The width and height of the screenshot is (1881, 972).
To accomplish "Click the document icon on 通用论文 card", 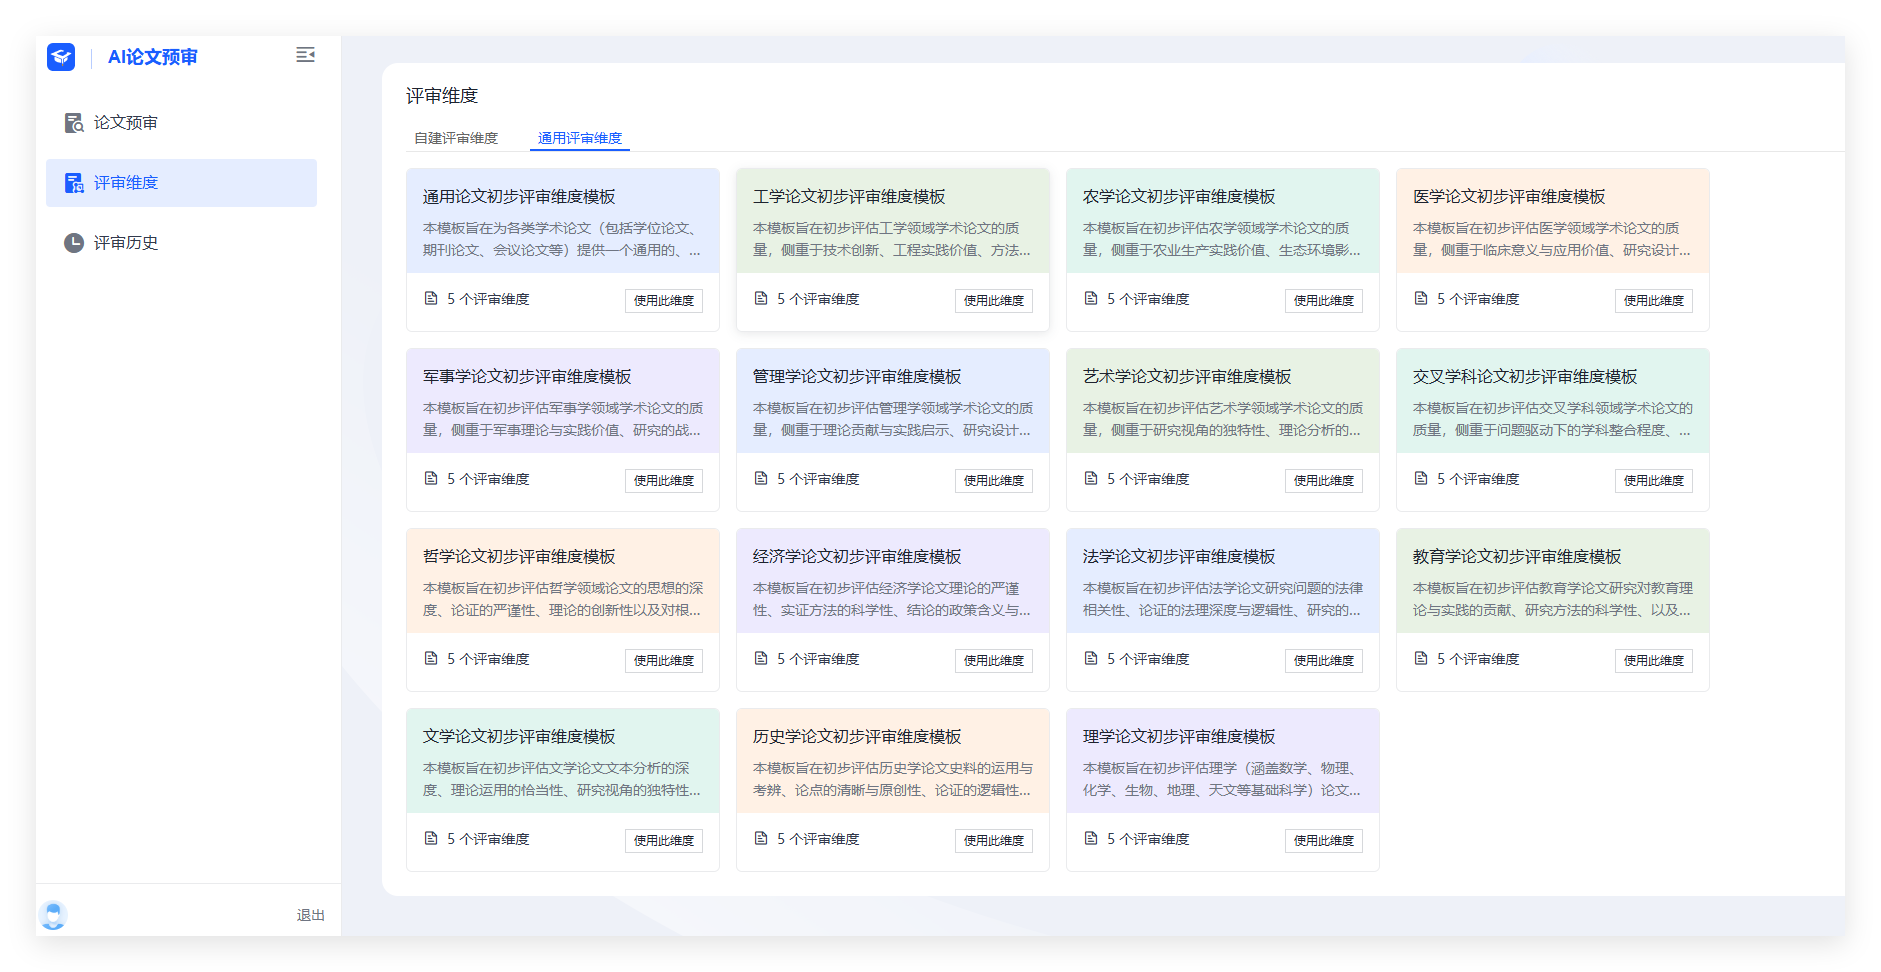I will pyautogui.click(x=431, y=299).
